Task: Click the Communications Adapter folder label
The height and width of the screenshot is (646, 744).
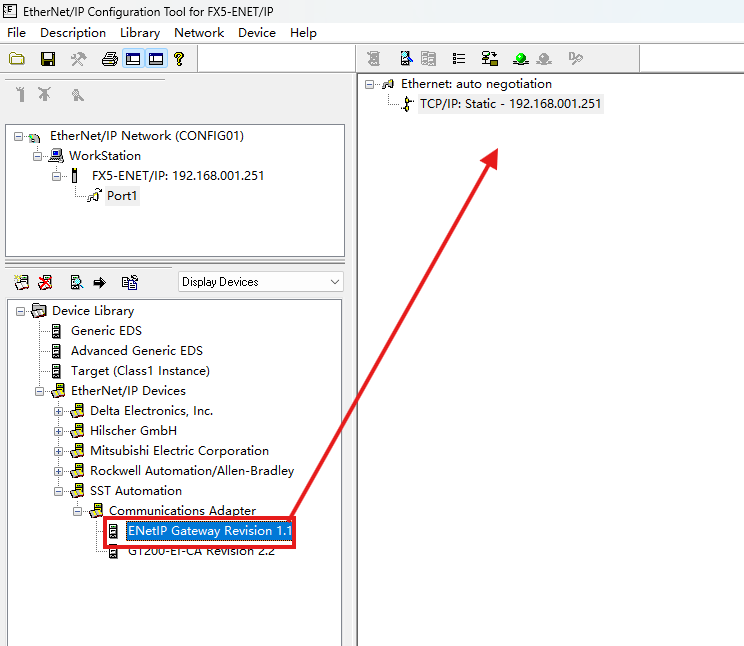Action: pyautogui.click(x=182, y=510)
